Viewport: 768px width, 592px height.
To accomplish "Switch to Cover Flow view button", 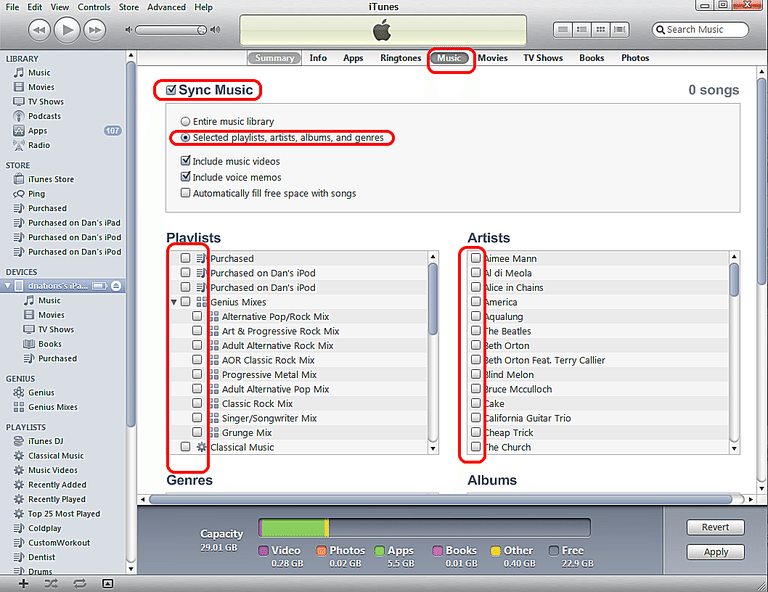I will [x=619, y=30].
